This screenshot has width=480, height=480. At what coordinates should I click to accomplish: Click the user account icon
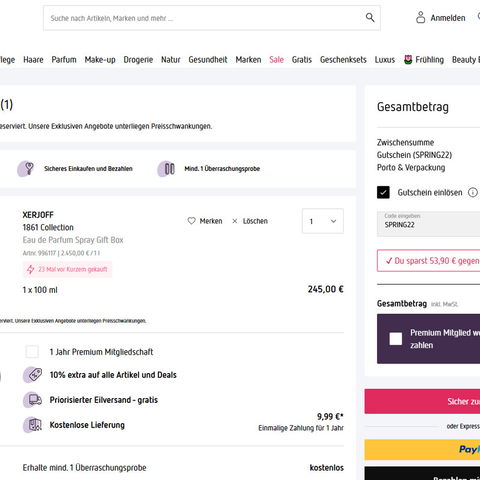(x=420, y=17)
